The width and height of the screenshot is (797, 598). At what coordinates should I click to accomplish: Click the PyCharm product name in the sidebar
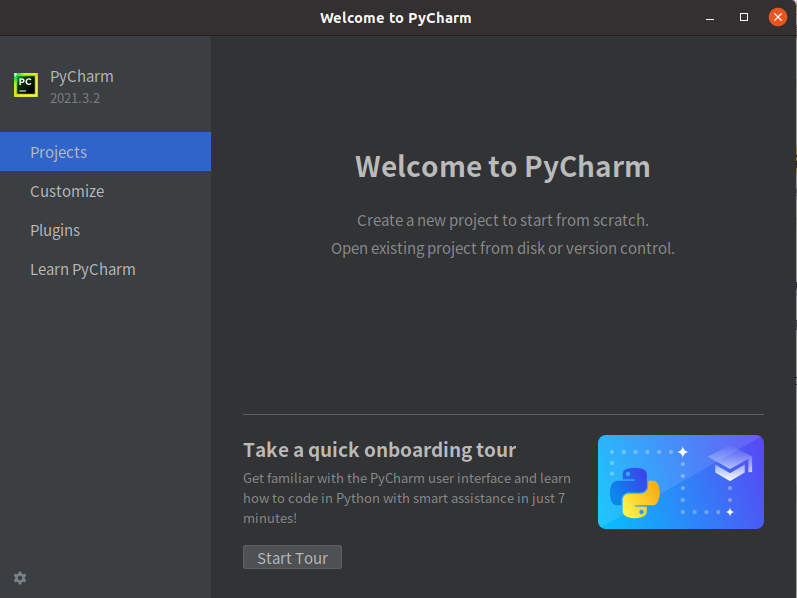[82, 77]
